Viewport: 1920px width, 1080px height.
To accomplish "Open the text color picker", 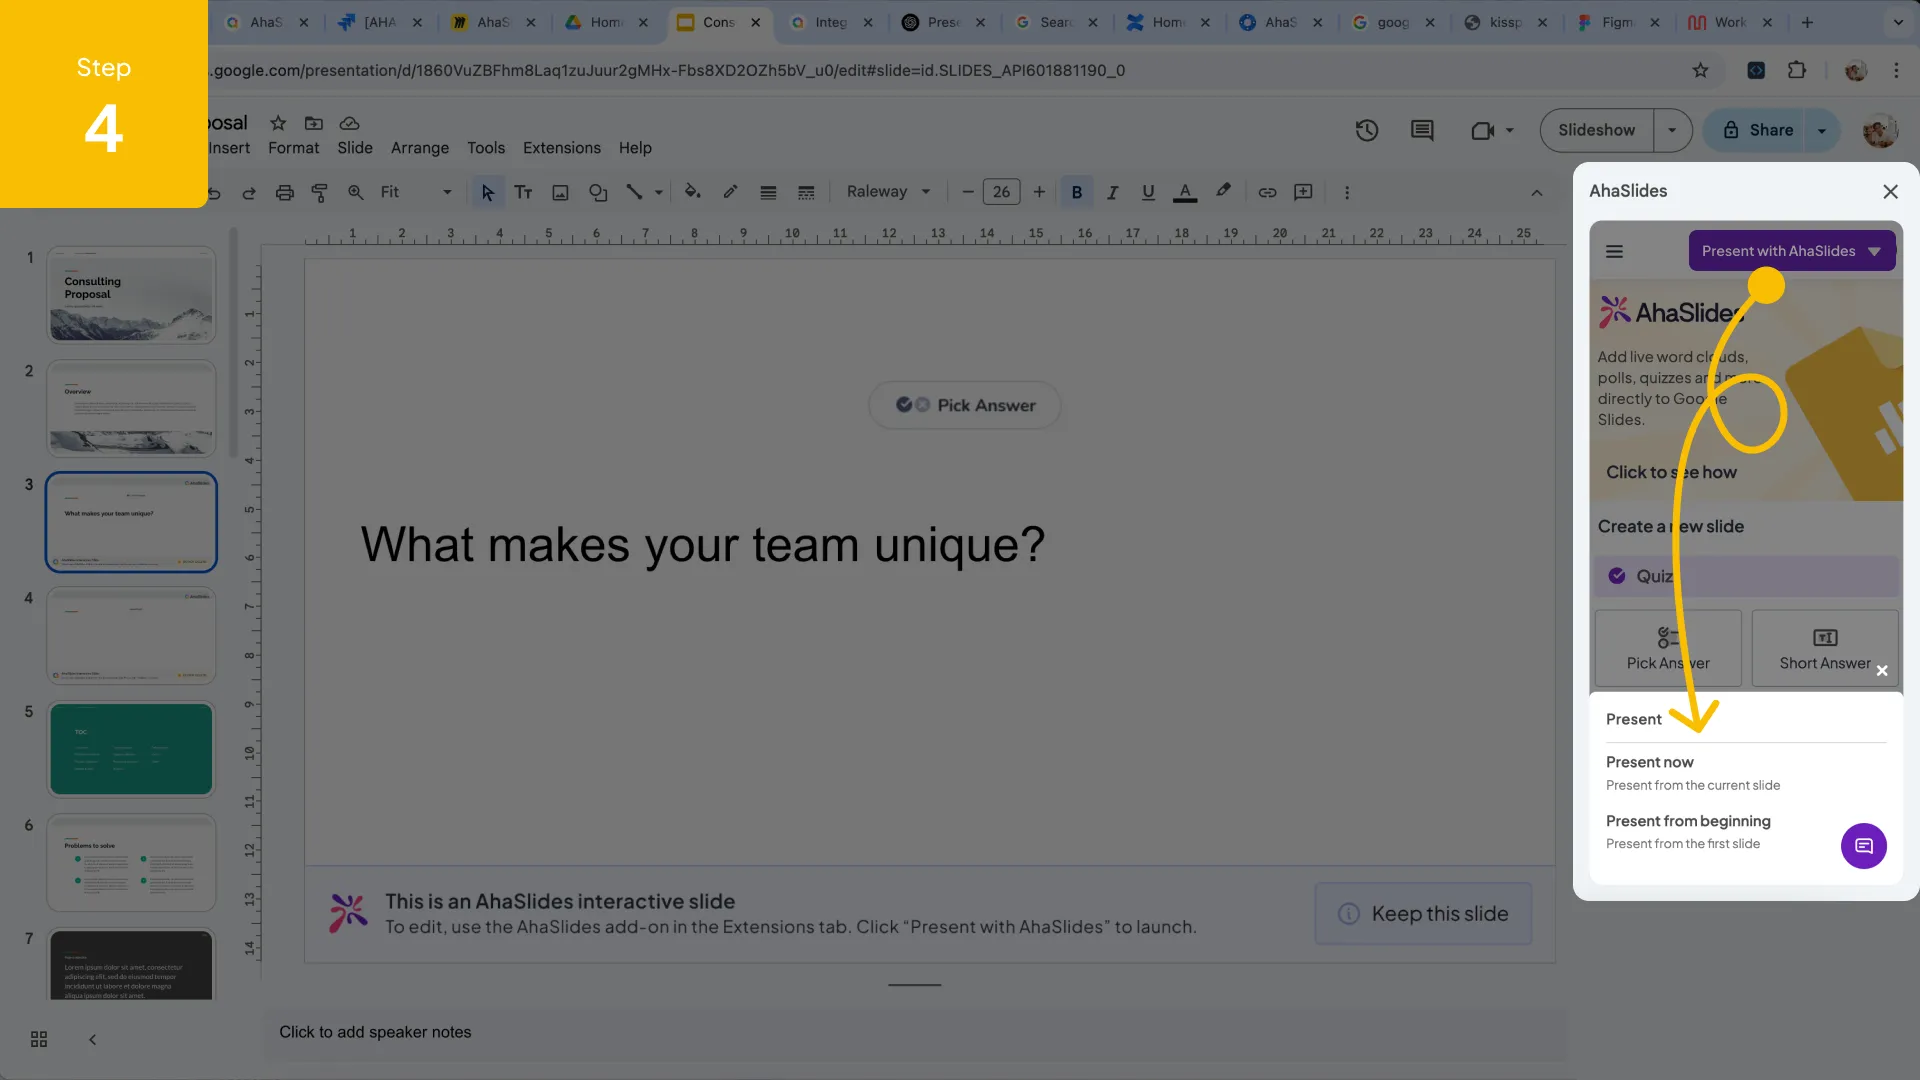I will [x=1186, y=192].
